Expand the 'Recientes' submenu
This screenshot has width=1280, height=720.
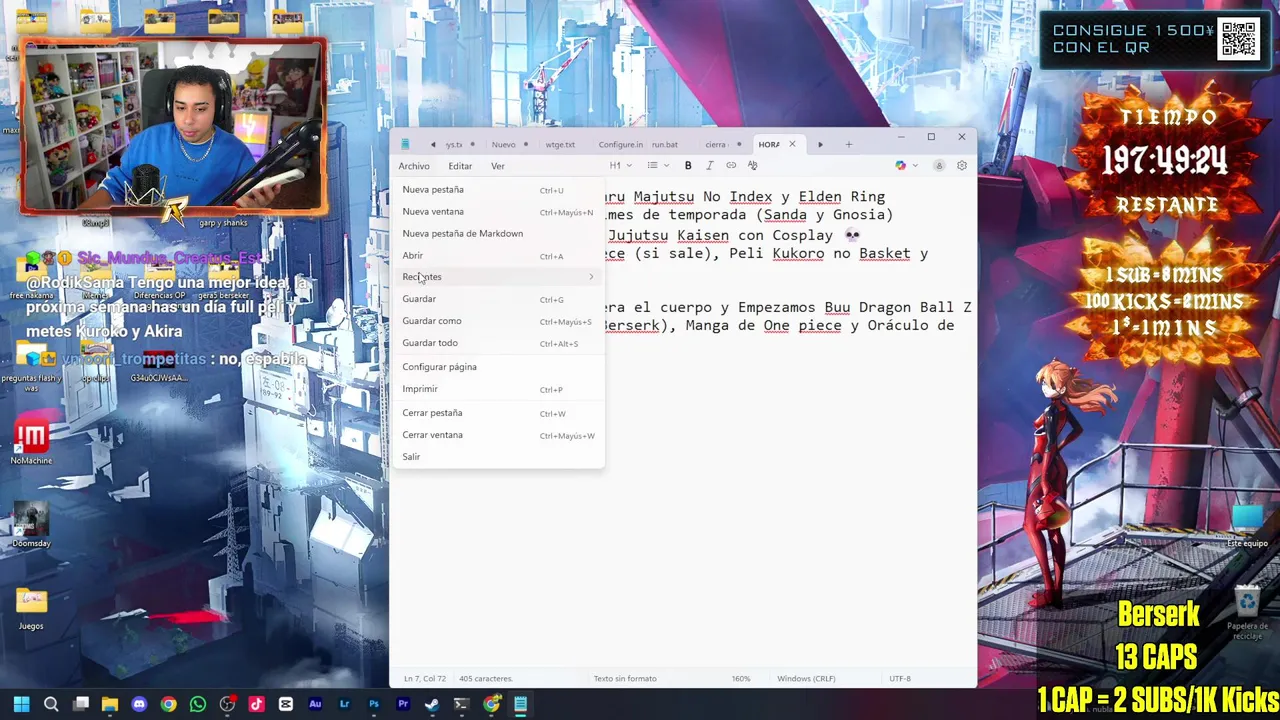point(498,277)
